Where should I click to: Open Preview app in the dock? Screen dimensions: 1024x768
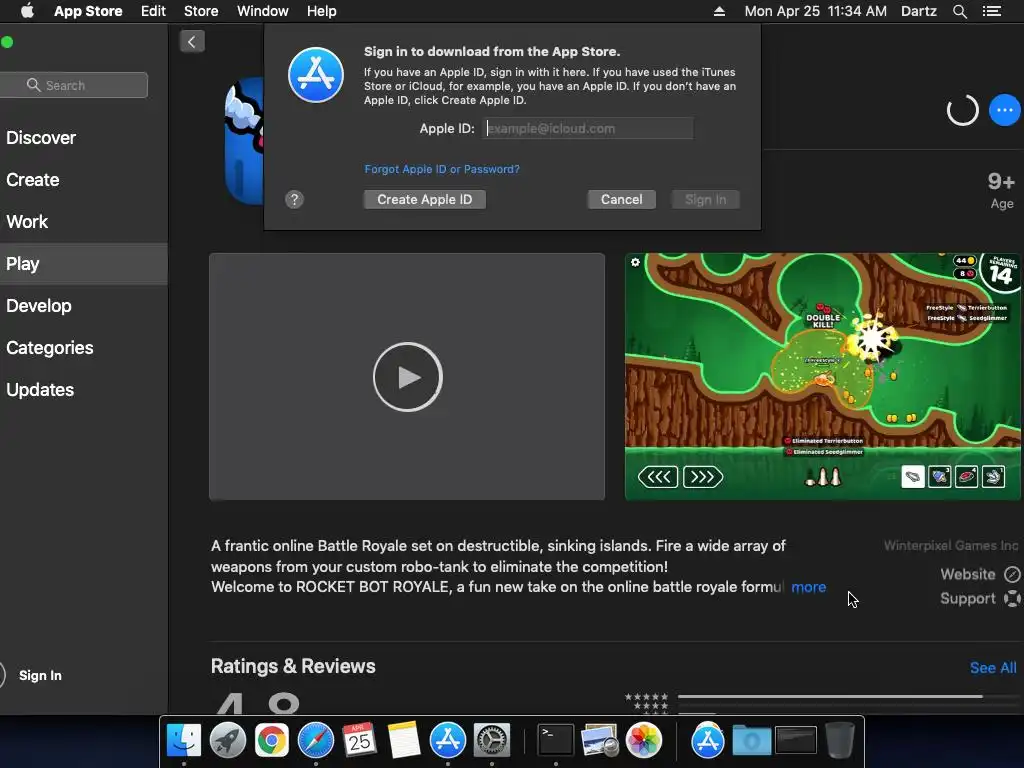pyautogui.click(x=600, y=741)
